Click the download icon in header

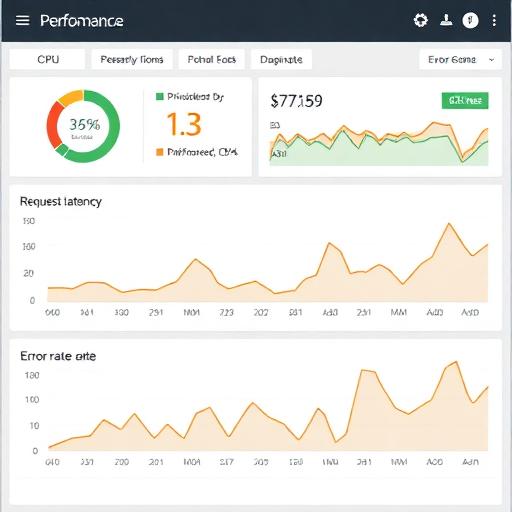(446, 20)
